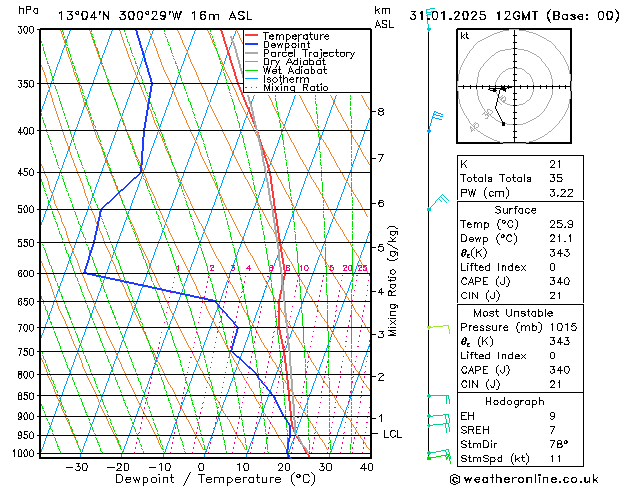Select 'Wet Adiabat' legend entry
The image size is (629, 486).
tap(295, 70)
